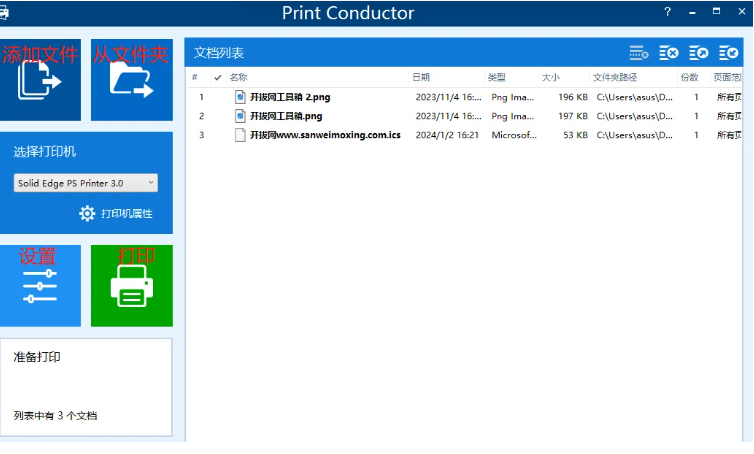The width and height of the screenshot is (754, 454).
Task: Click the 准备打印 status text
Action: tap(37, 357)
